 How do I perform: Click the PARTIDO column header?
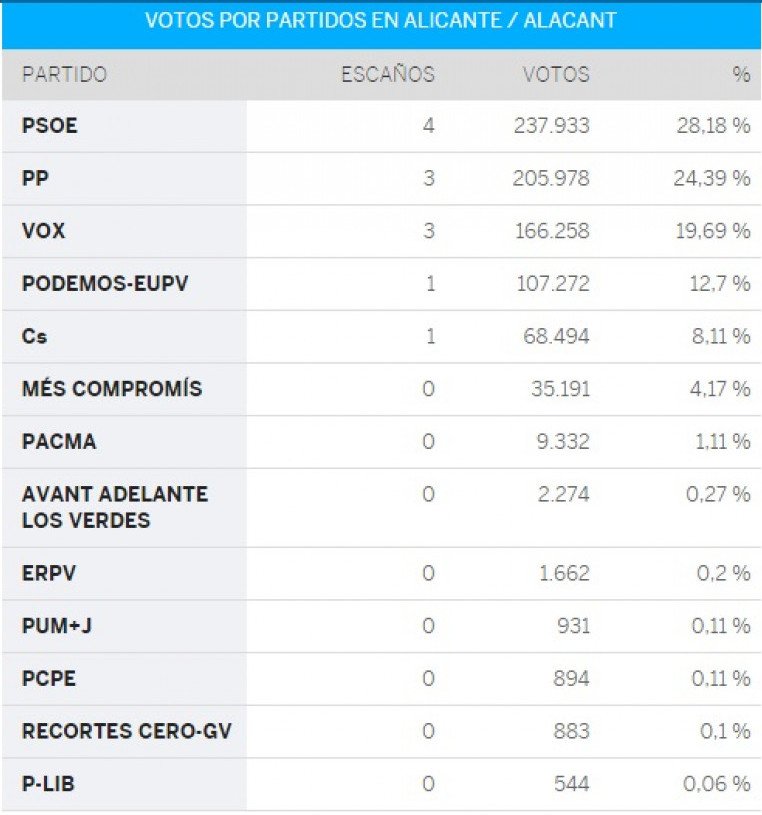point(64,75)
